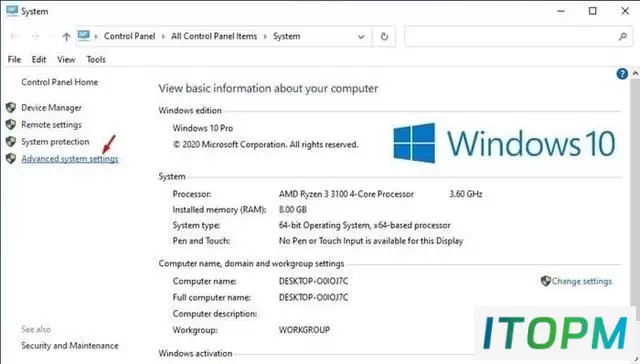Minimize the System window
Viewport: 640px width, 364px height.
click(x=561, y=11)
